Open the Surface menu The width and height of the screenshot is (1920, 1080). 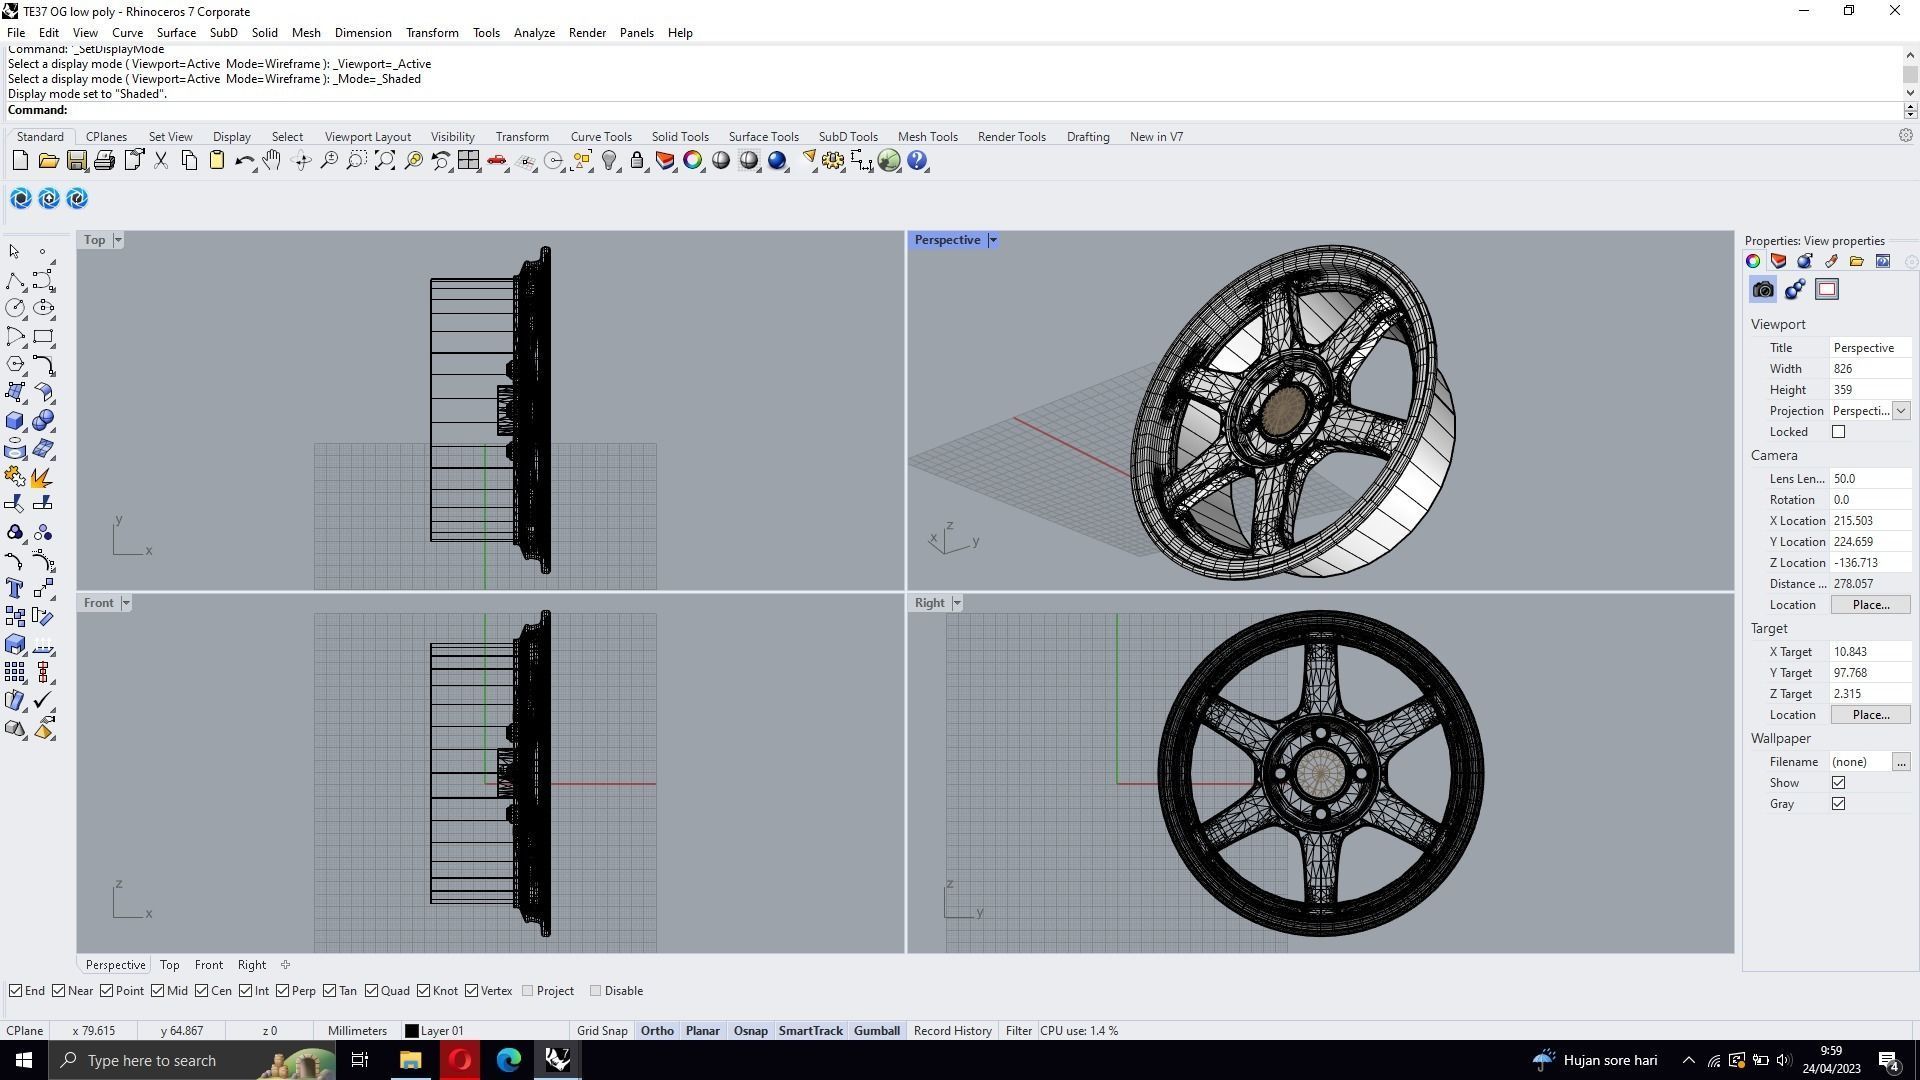coord(176,33)
